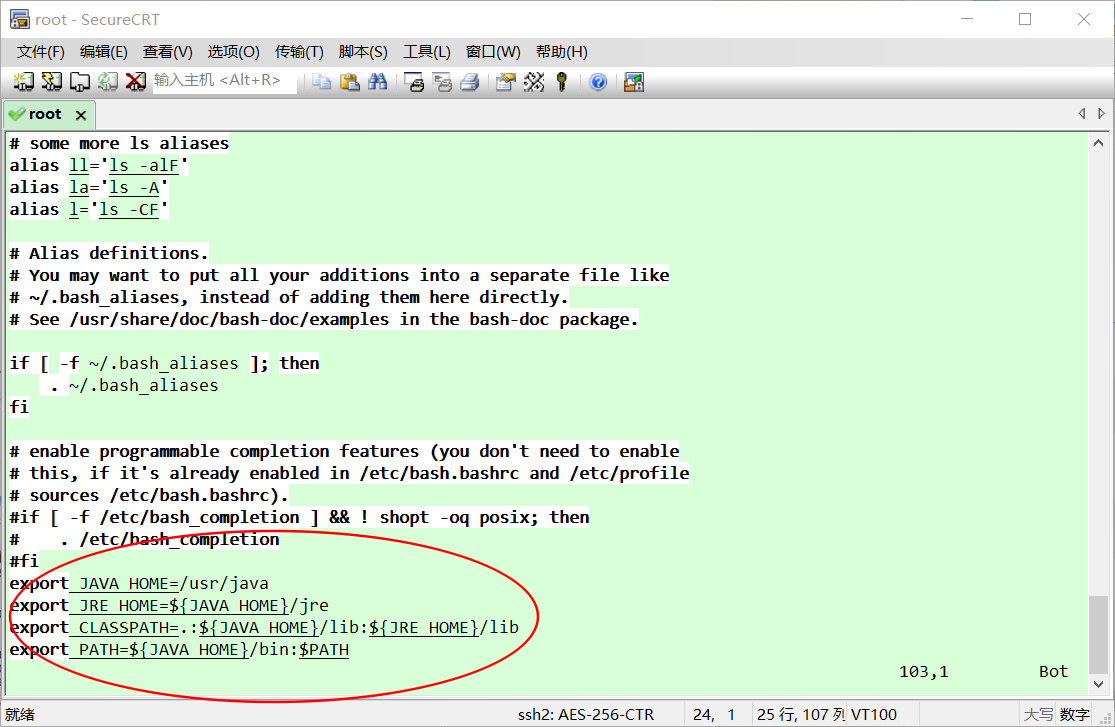Open the 传输(T) menu
This screenshot has height=727, width=1115.
coord(299,52)
